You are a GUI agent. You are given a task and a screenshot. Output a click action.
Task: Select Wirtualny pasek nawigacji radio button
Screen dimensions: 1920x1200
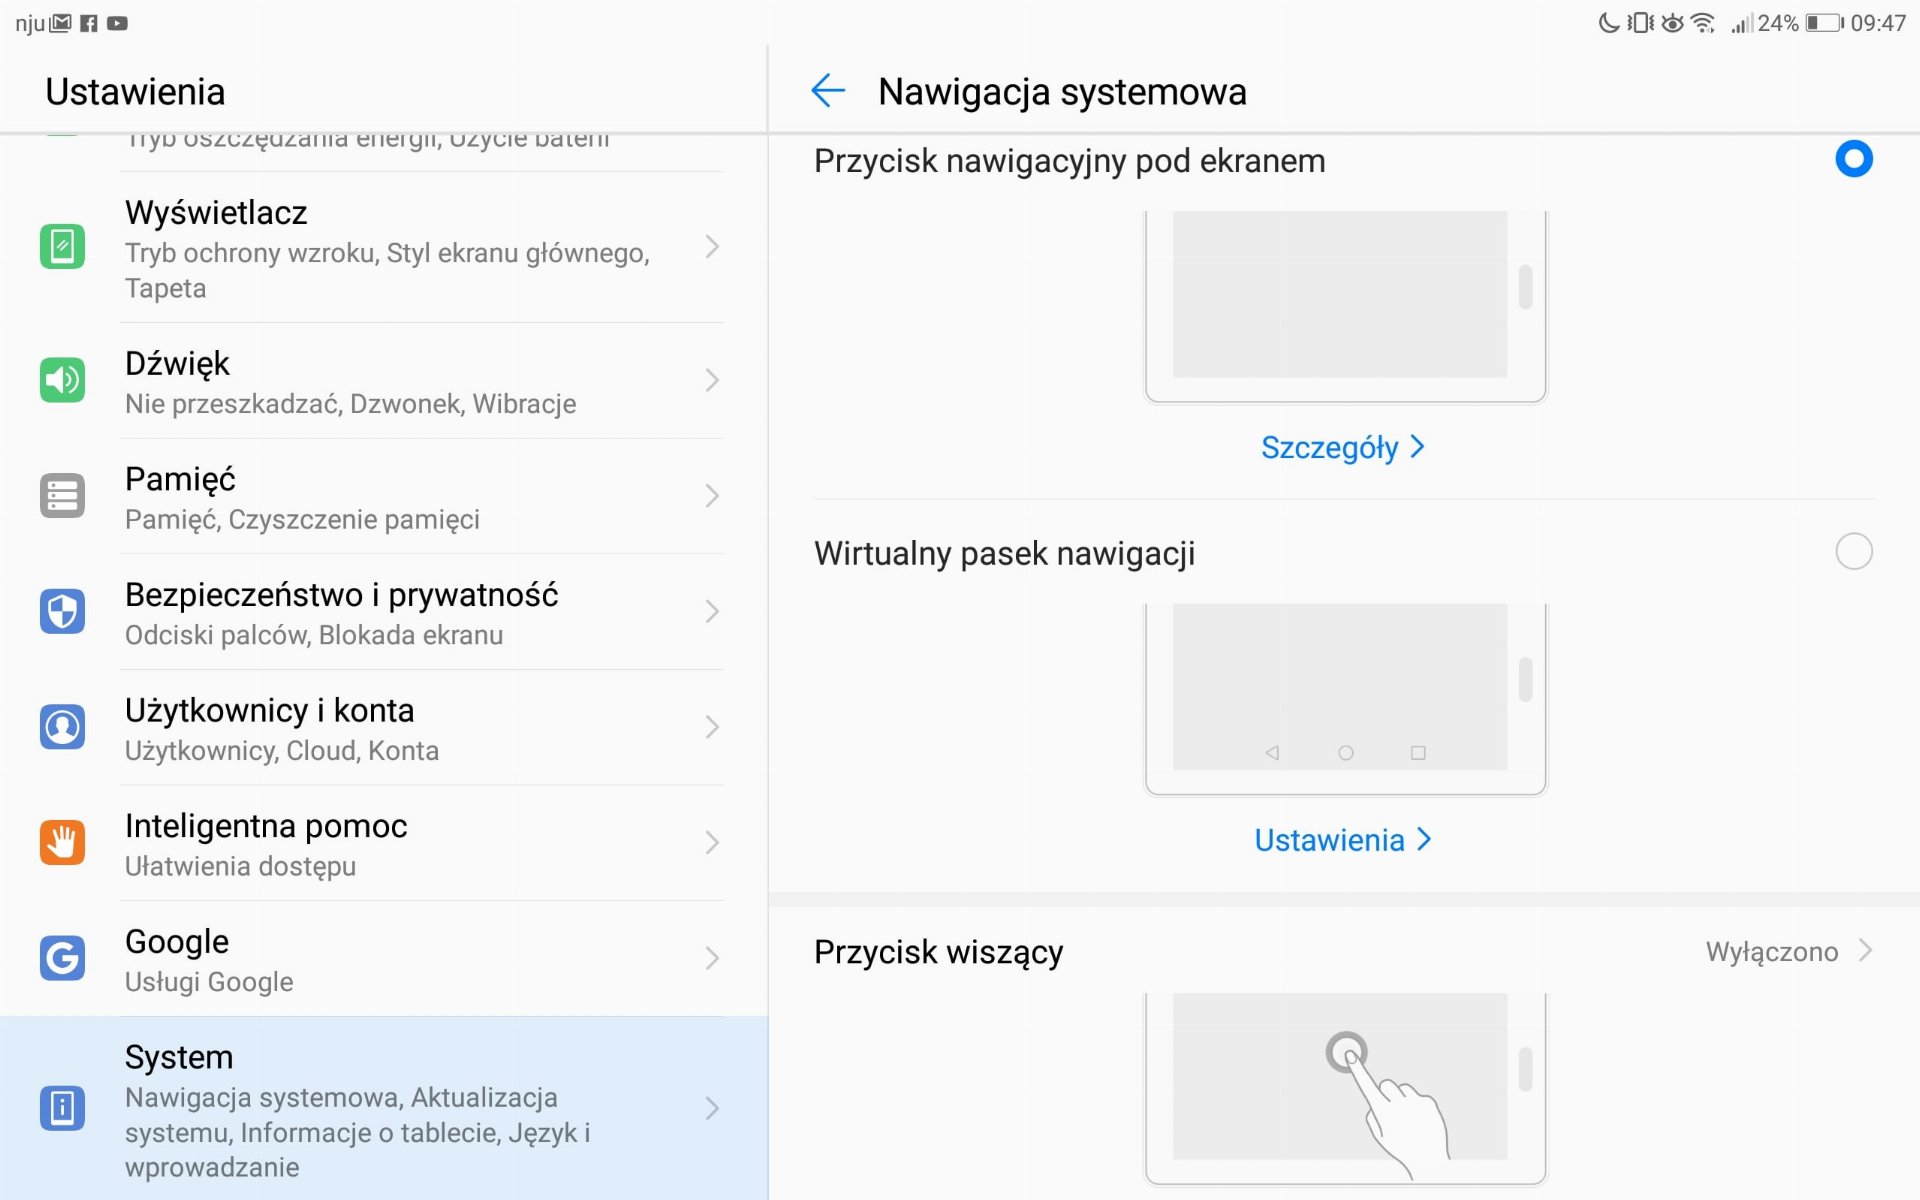1853,551
